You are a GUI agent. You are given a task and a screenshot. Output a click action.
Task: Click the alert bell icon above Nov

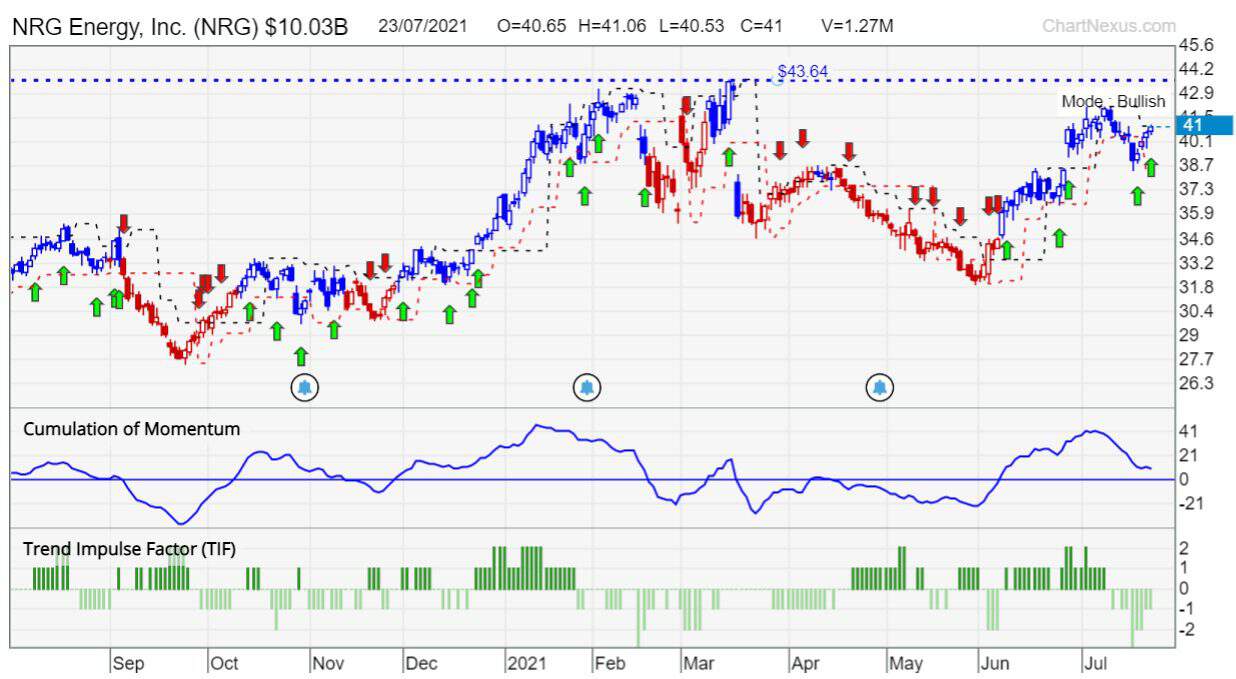click(x=305, y=387)
